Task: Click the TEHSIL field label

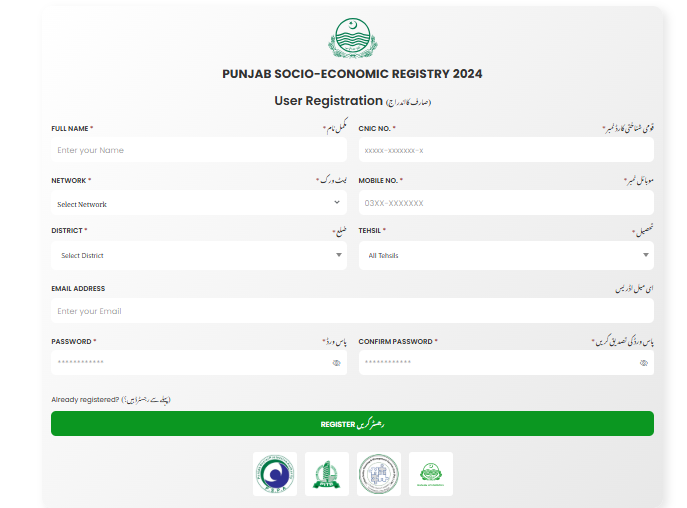Action: [x=370, y=231]
